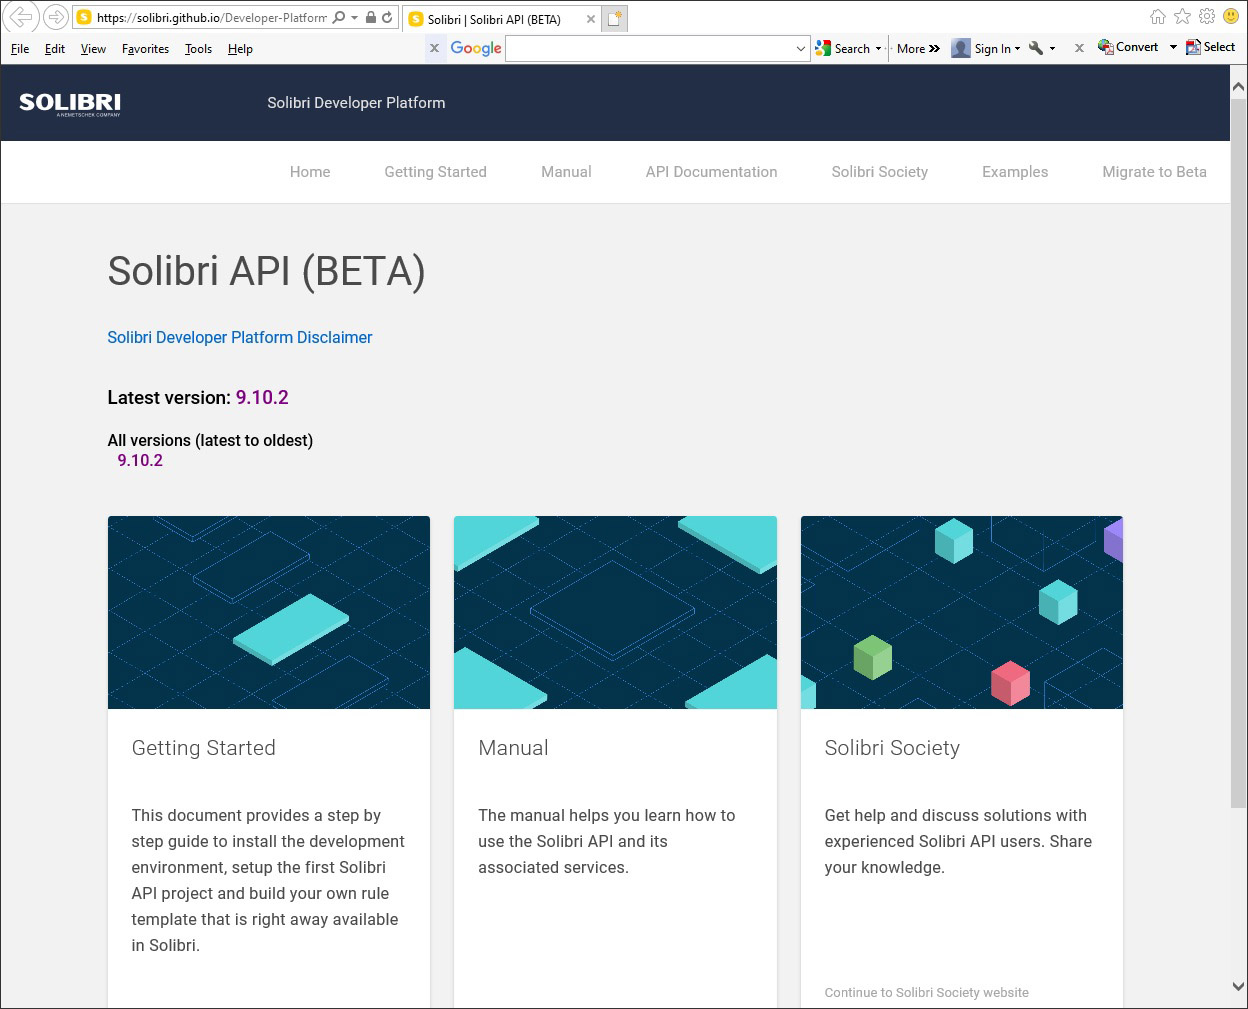This screenshot has height=1009, width=1248.
Task: Click the Convert toolbar button
Action: 1128,47
